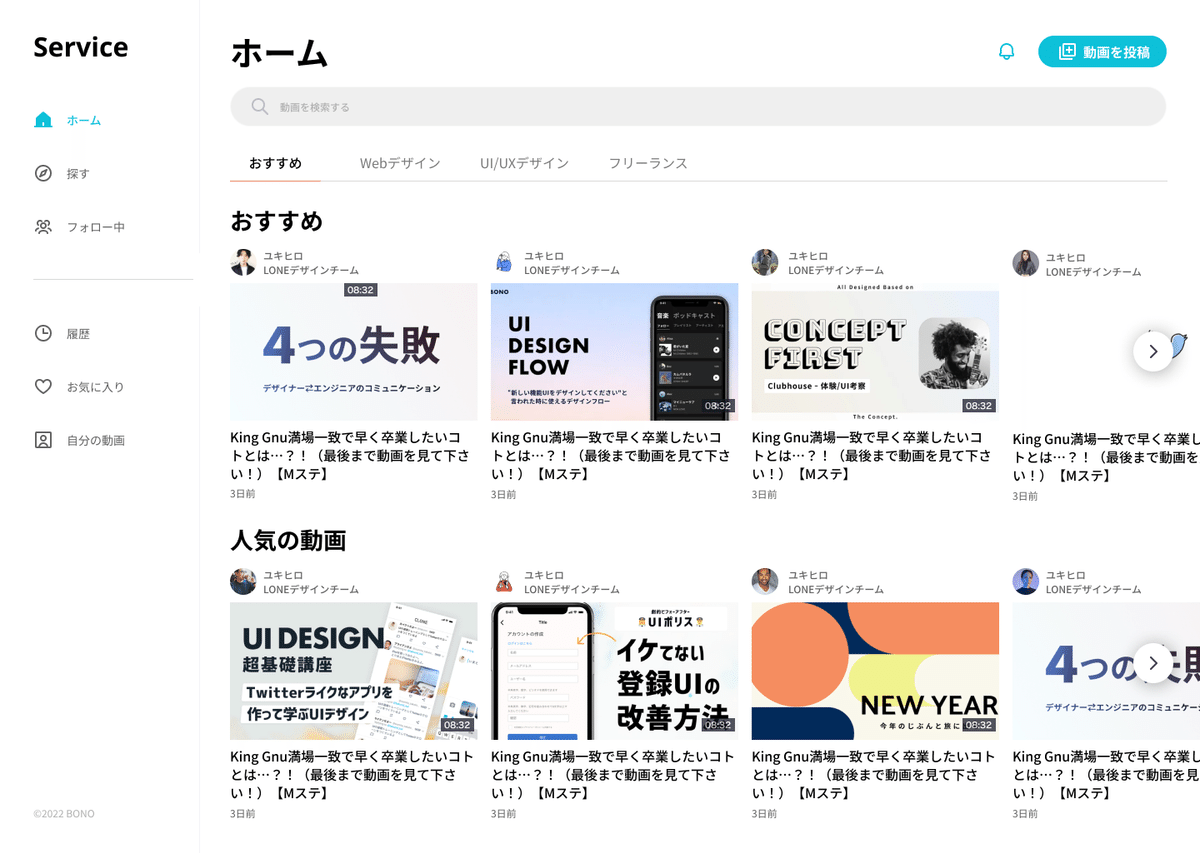Play the CONCEPT FIRST thumbnail
The image size is (1200, 853).
(x=875, y=352)
